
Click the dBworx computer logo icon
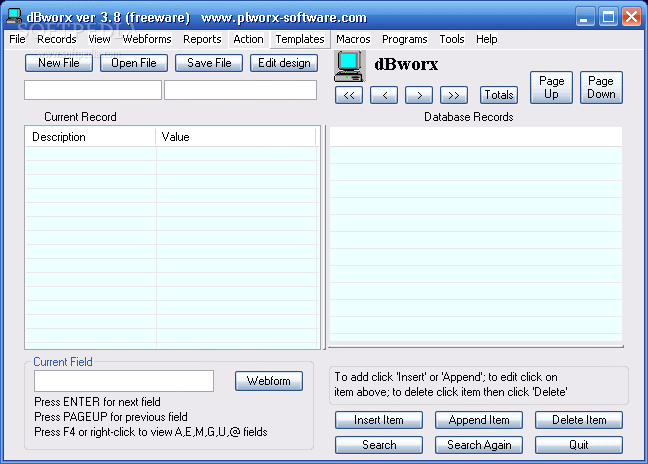click(349, 66)
